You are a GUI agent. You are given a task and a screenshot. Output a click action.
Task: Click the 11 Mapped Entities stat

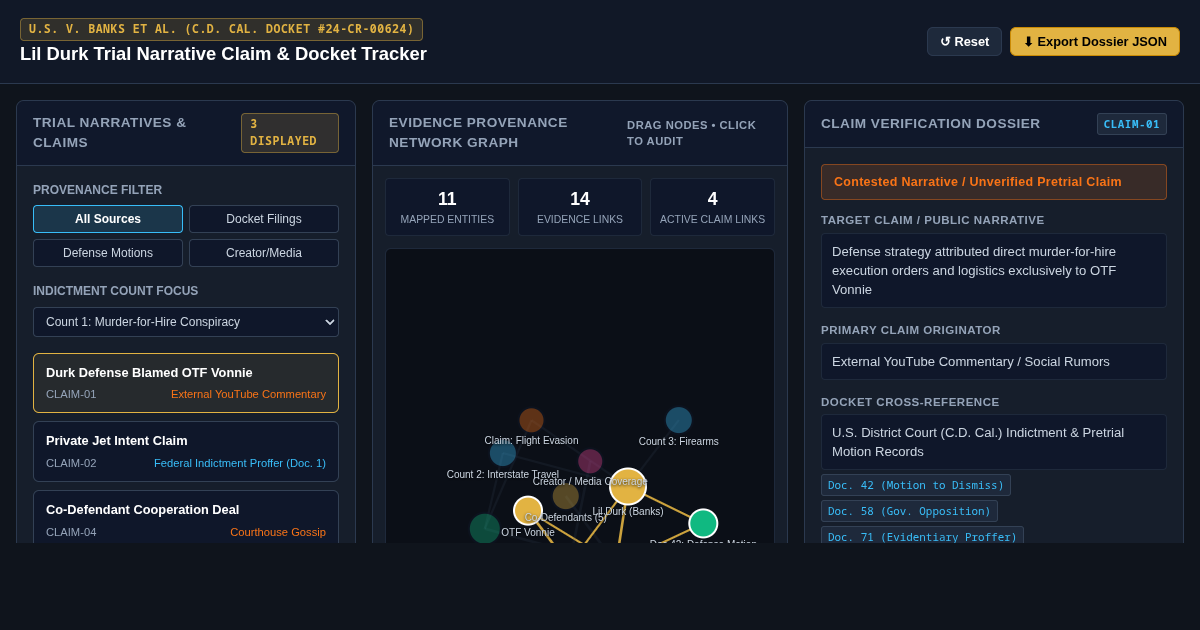[447, 207]
